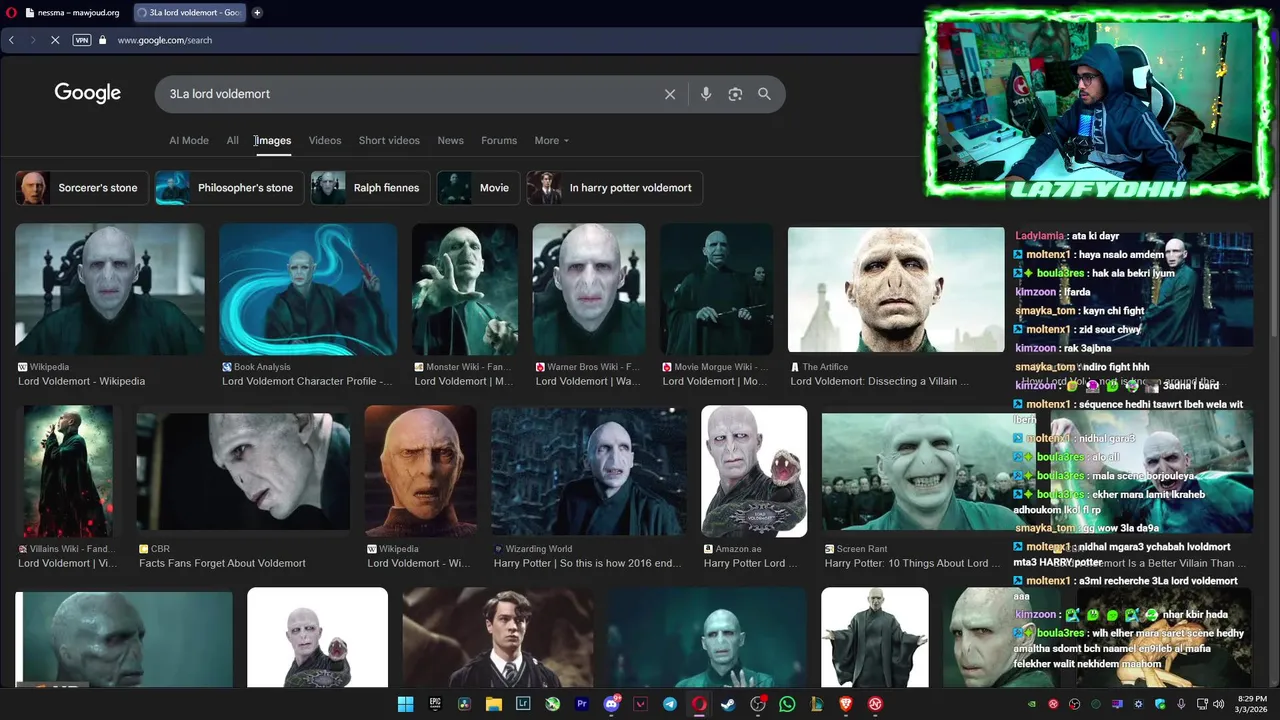Open DaVinci Resolve from the taskbar

pos(464,704)
